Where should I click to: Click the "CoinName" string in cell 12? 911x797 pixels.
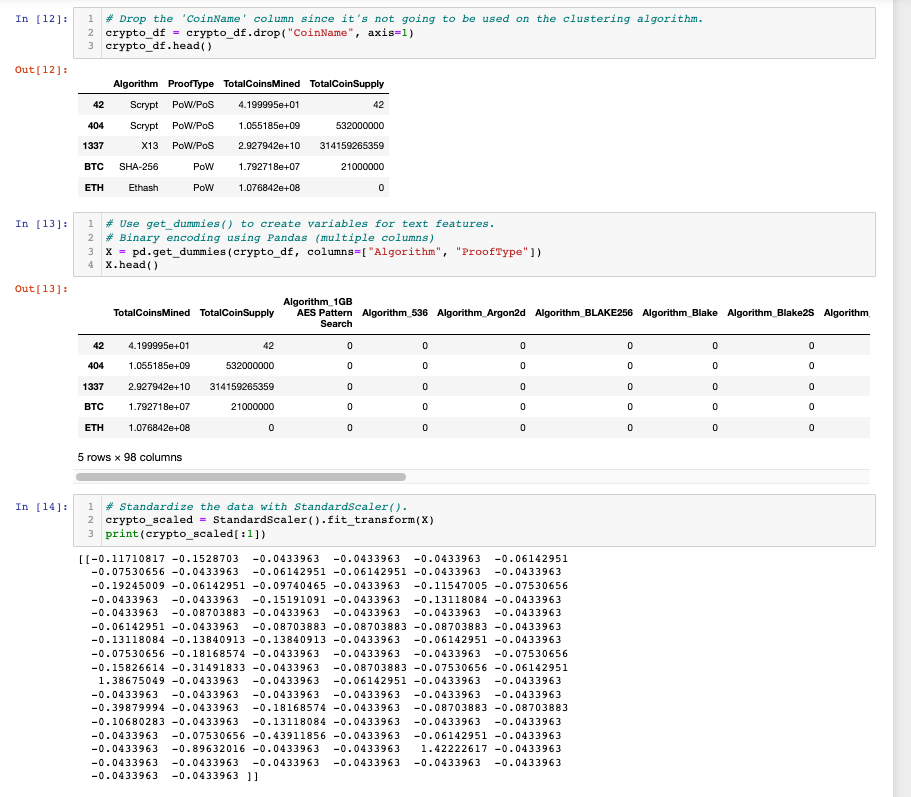[320, 33]
